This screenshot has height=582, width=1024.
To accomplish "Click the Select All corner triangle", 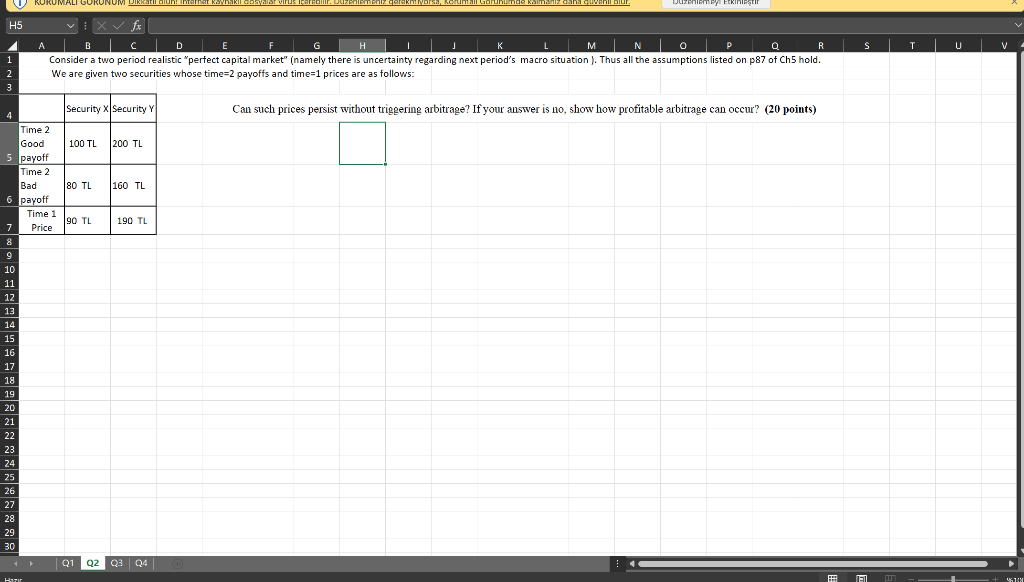I will (x=12, y=45).
